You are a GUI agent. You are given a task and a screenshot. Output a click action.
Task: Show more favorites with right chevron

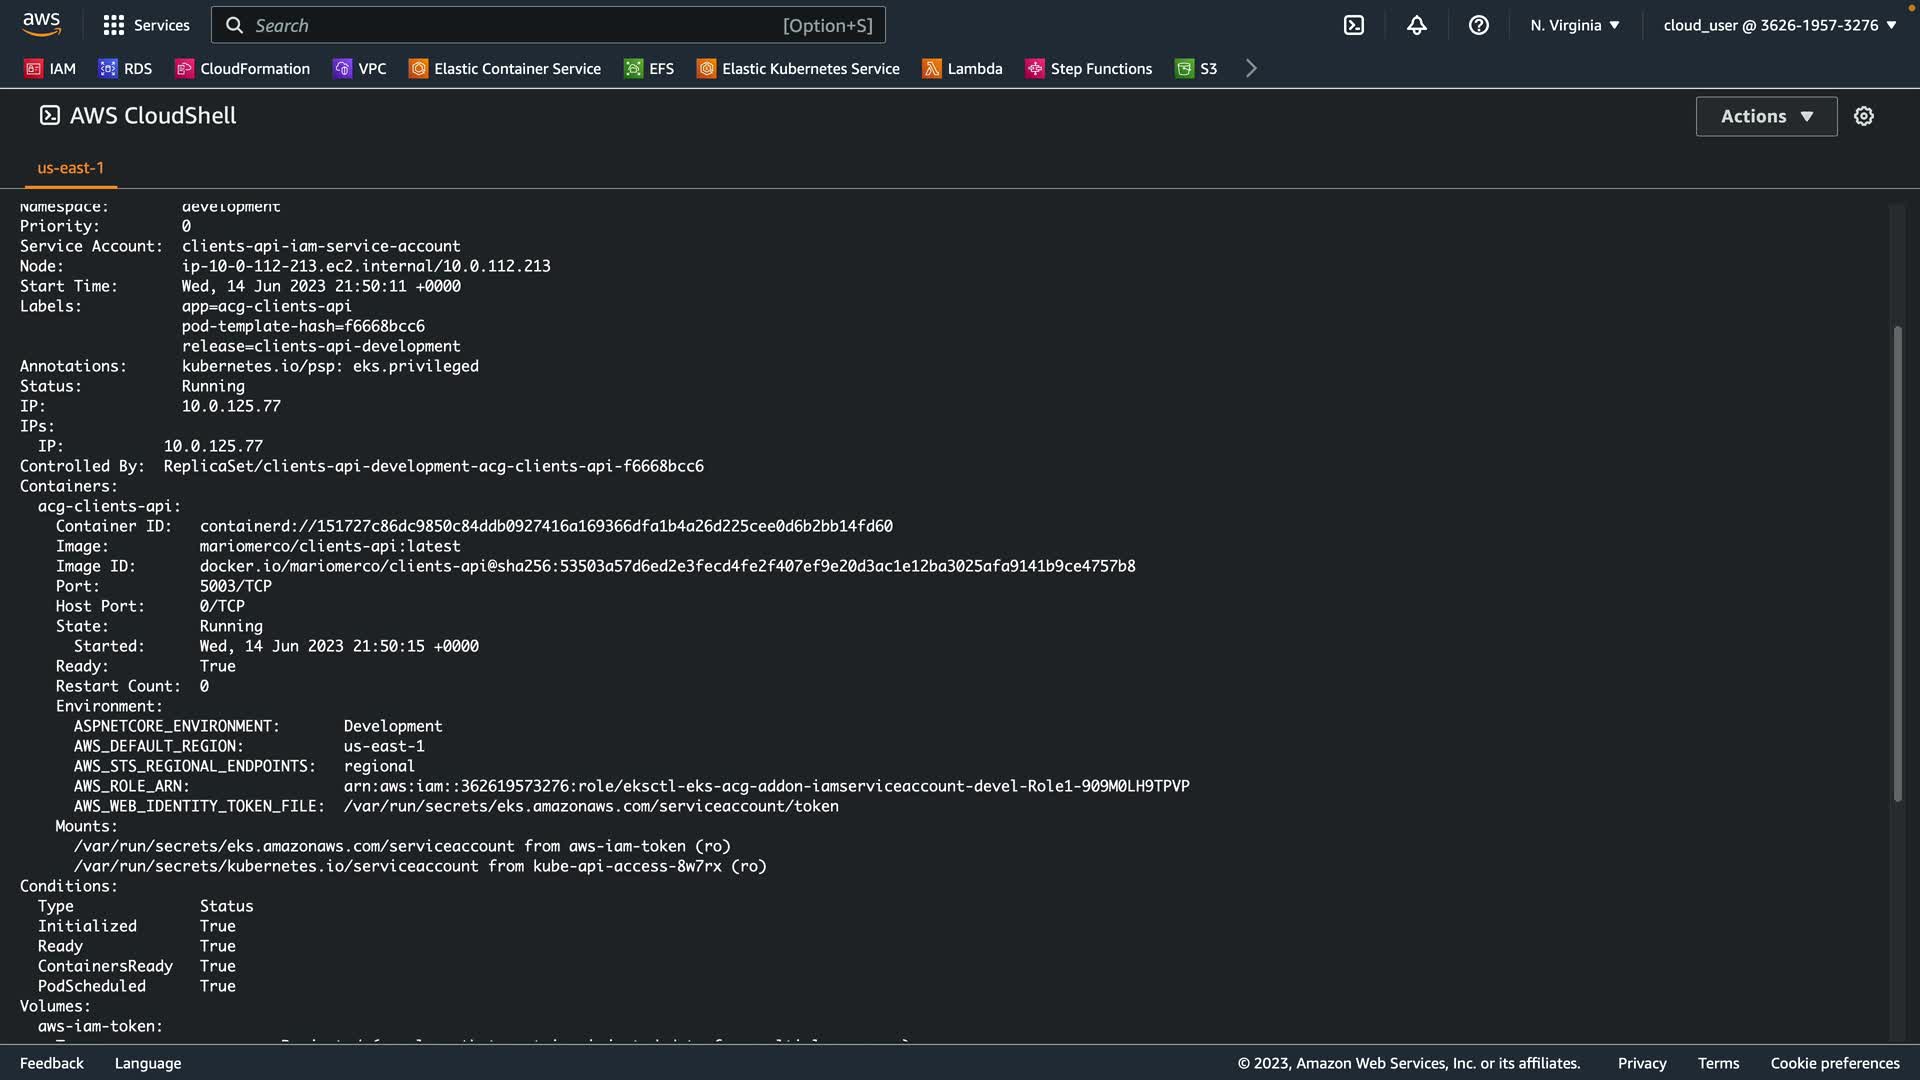pyautogui.click(x=1251, y=68)
